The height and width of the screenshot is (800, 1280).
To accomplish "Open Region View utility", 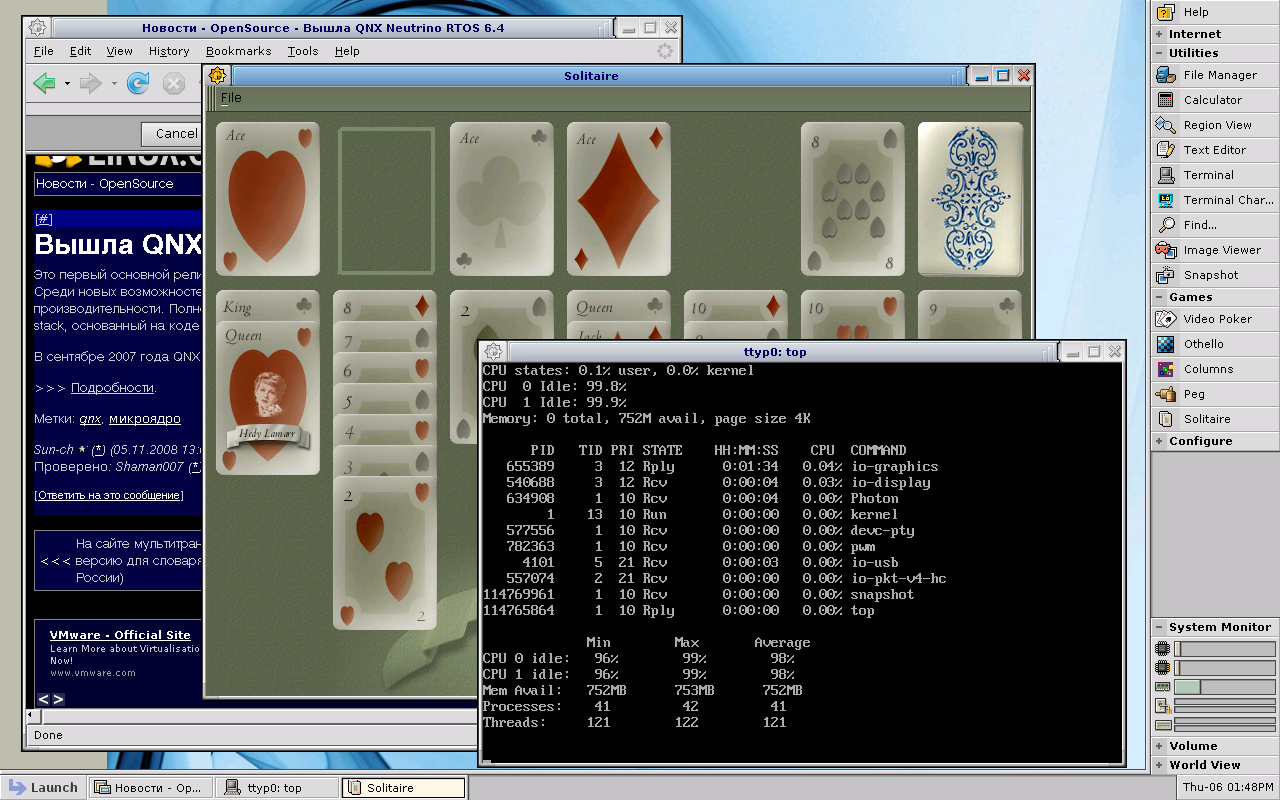I will point(1215,125).
